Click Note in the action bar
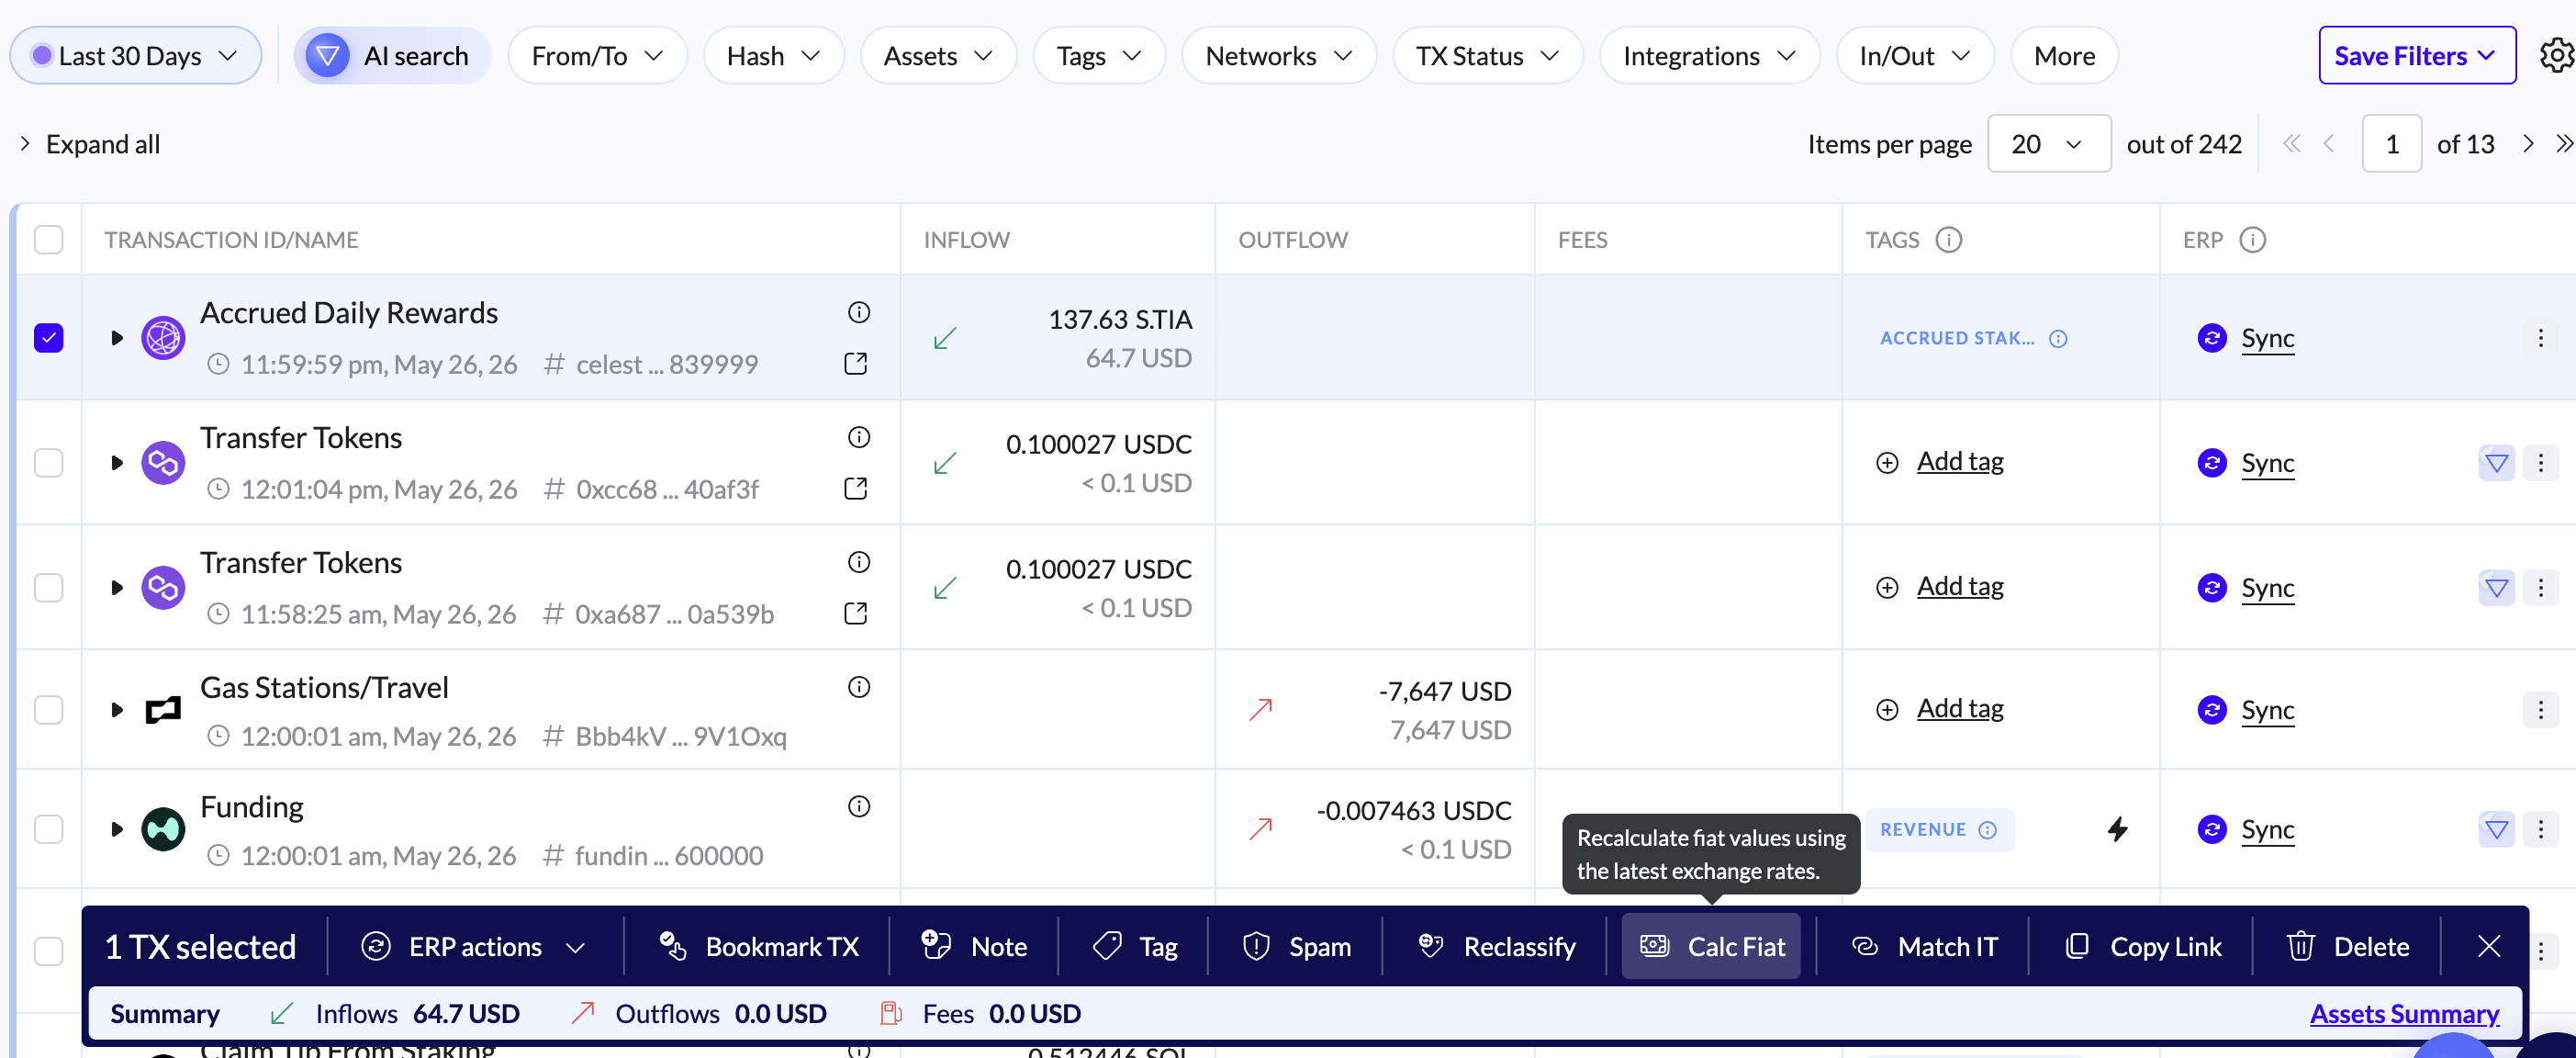This screenshot has width=2576, height=1058. pos(974,946)
